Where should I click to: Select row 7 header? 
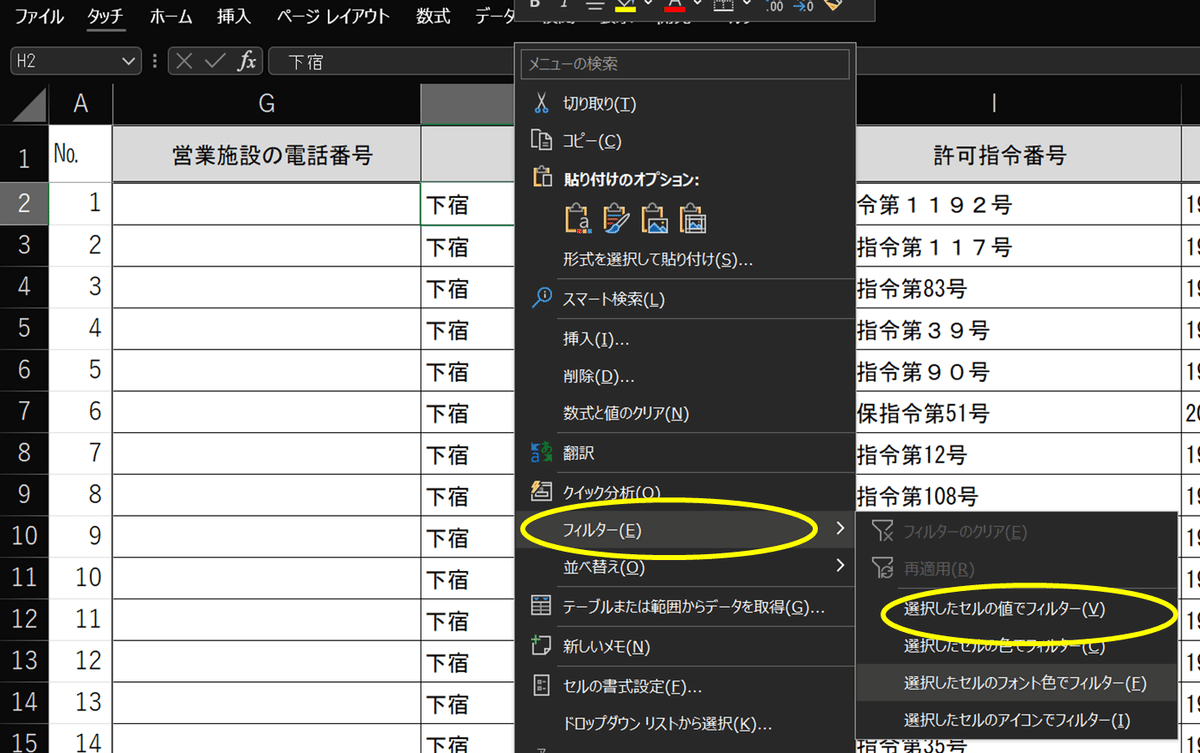click(24, 412)
